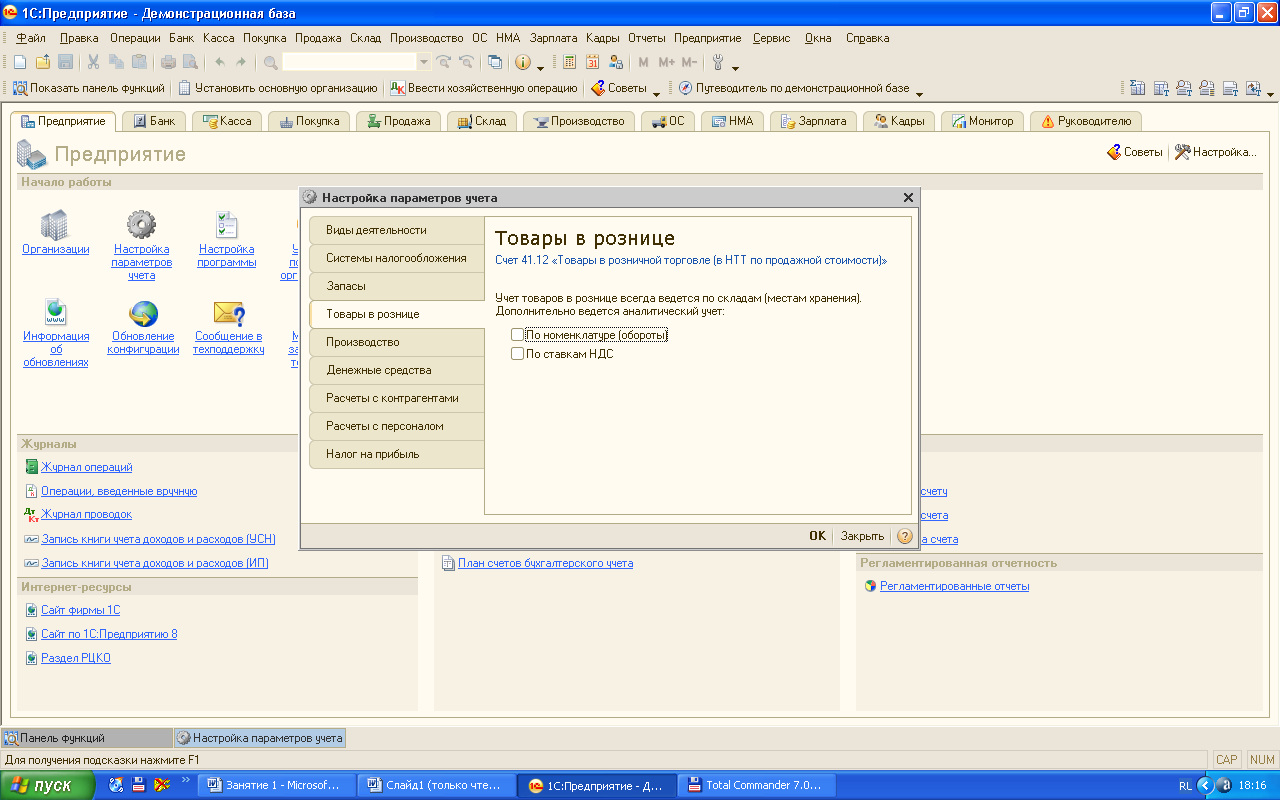Click Показать панель функций button

[88, 88]
